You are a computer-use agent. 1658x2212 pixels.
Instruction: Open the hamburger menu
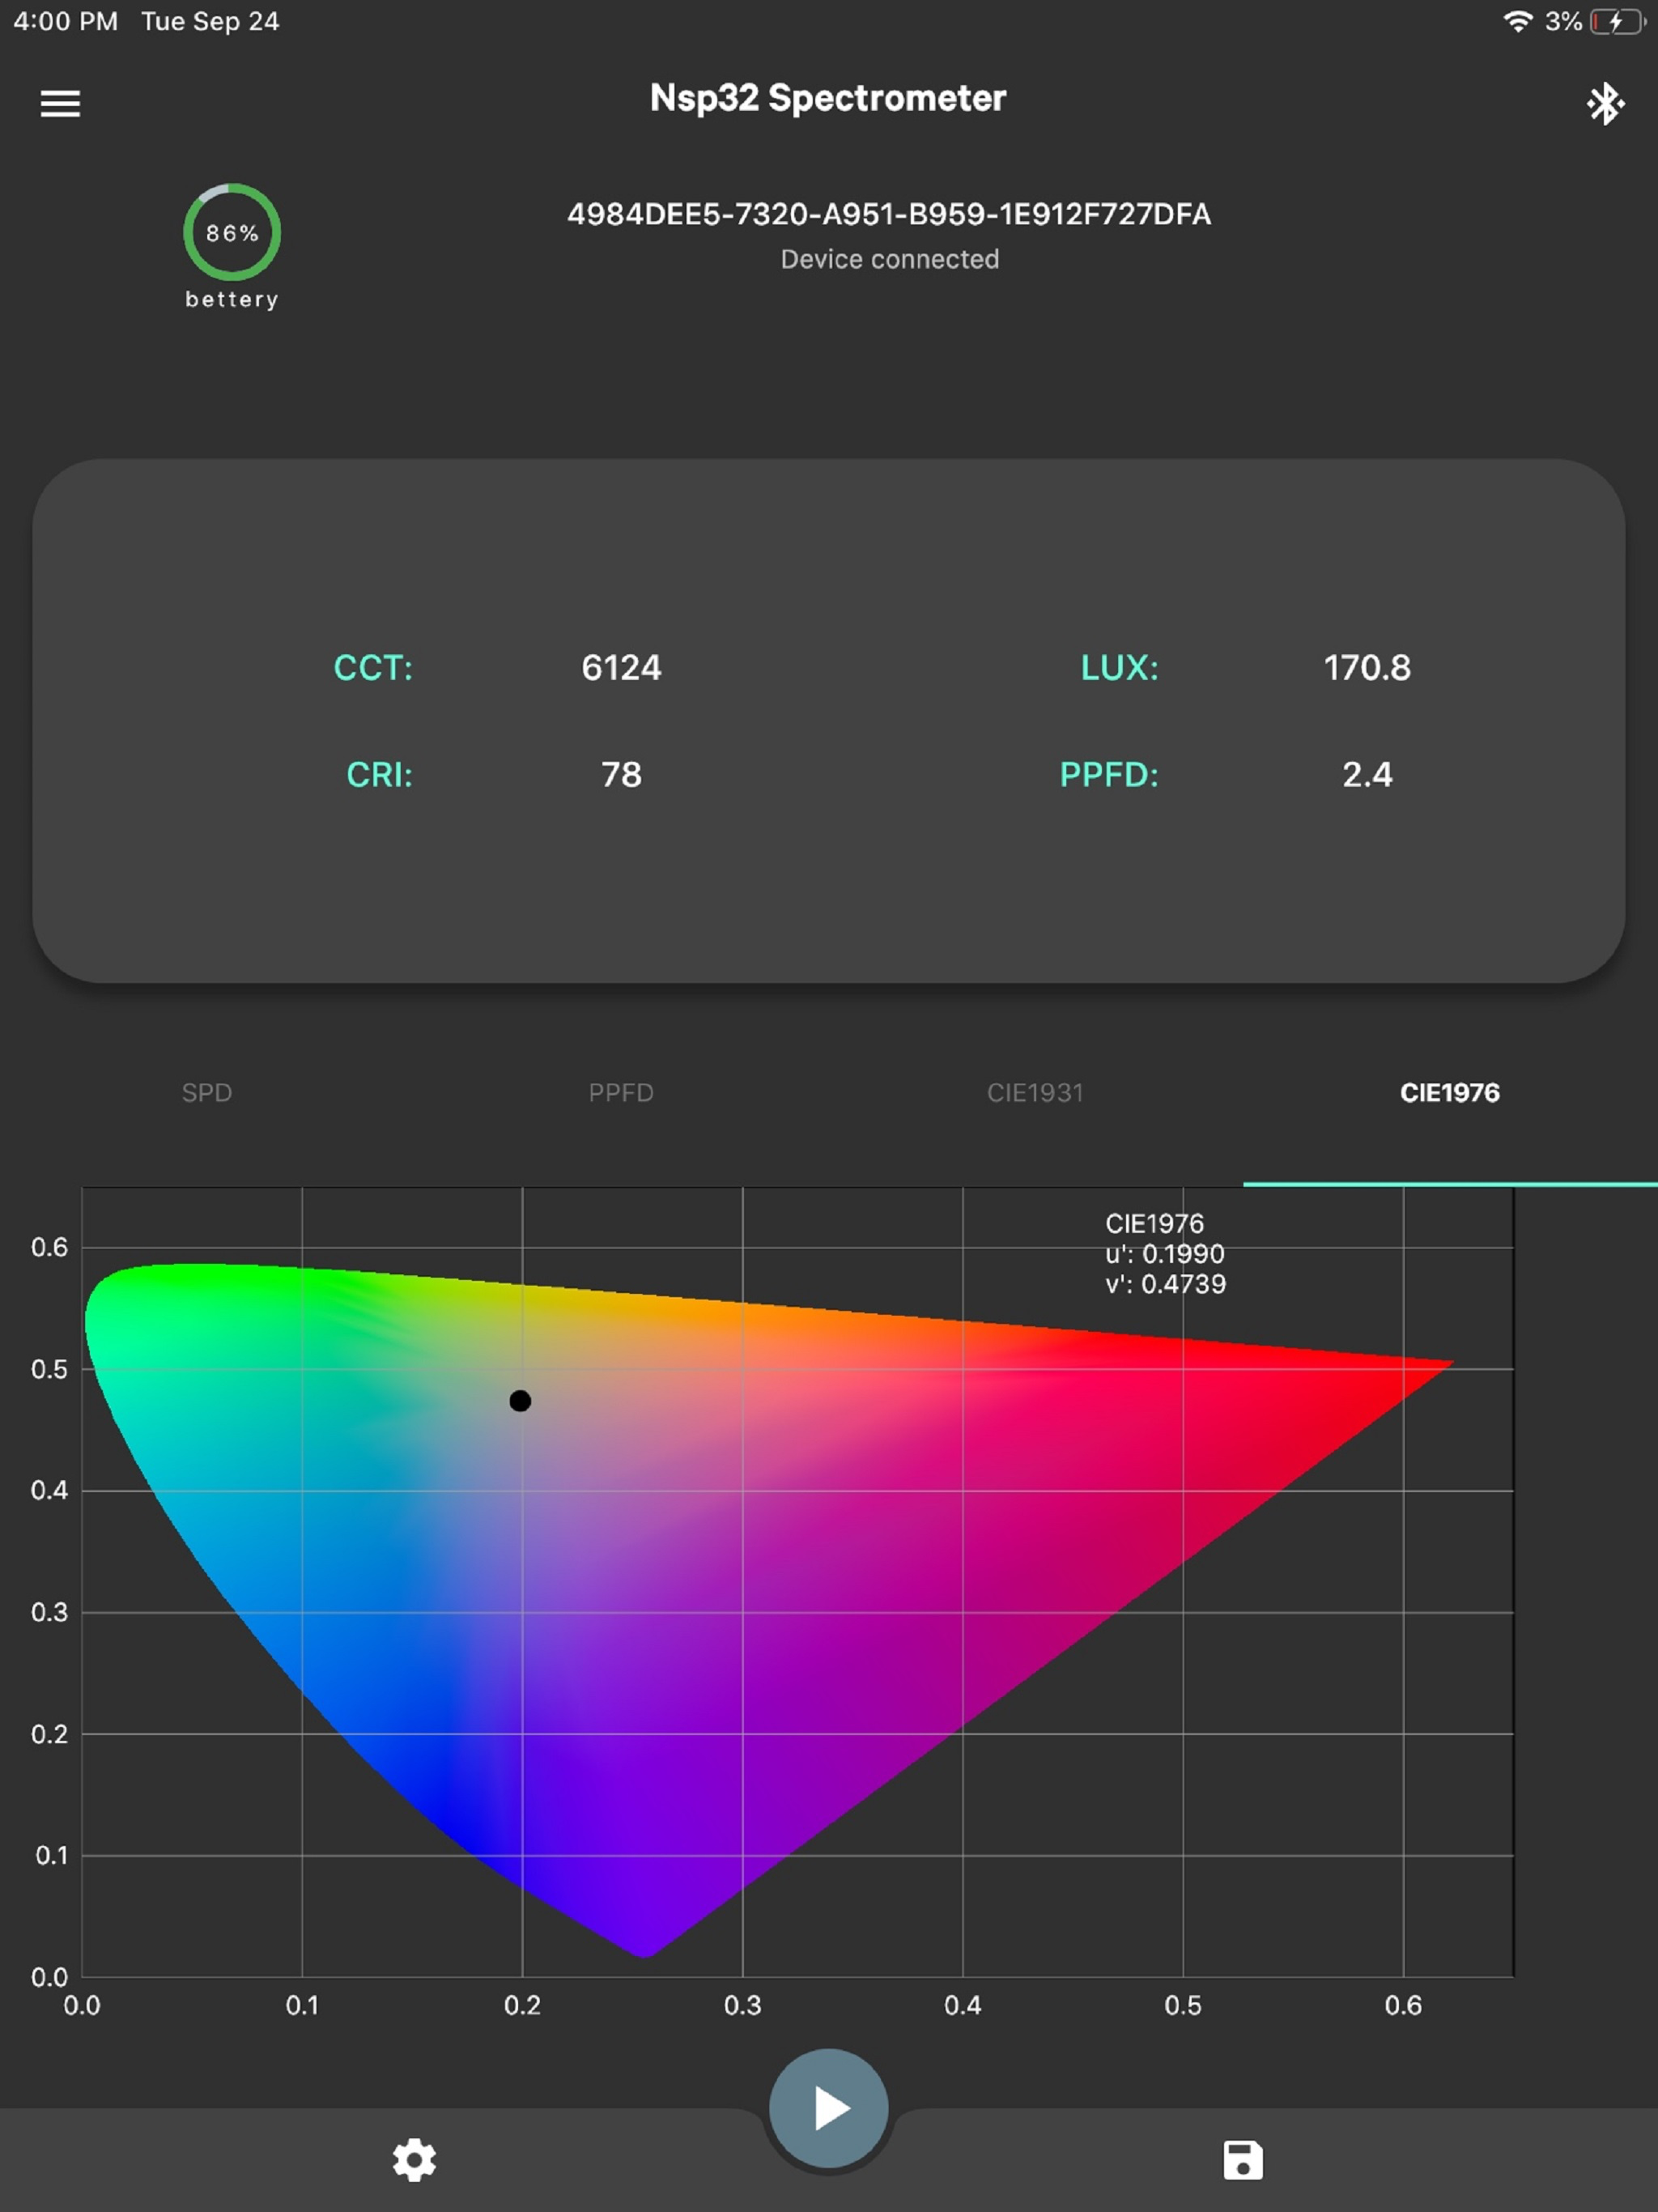coord(60,103)
